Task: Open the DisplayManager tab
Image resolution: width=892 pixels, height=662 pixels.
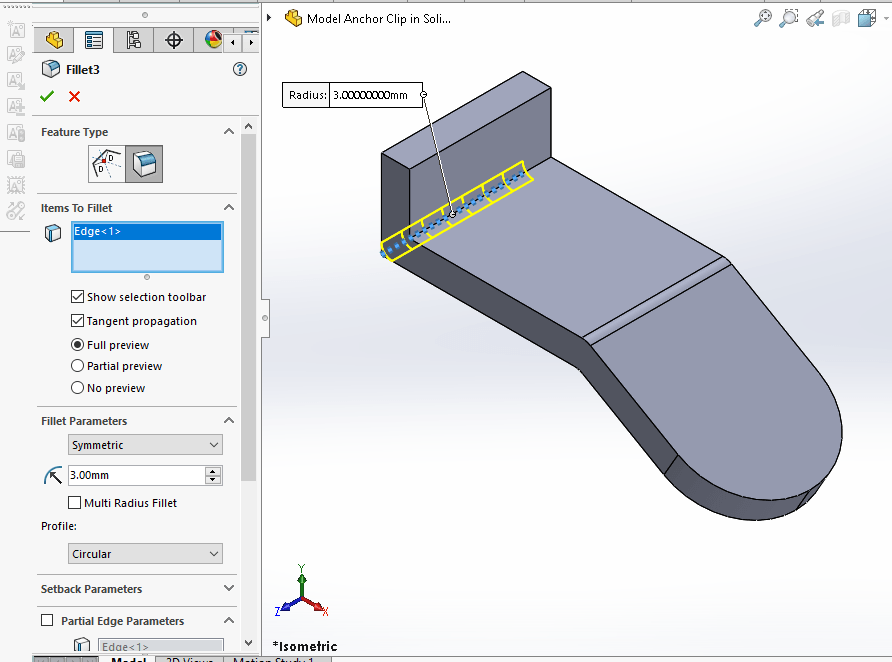Action: pyautogui.click(x=212, y=40)
